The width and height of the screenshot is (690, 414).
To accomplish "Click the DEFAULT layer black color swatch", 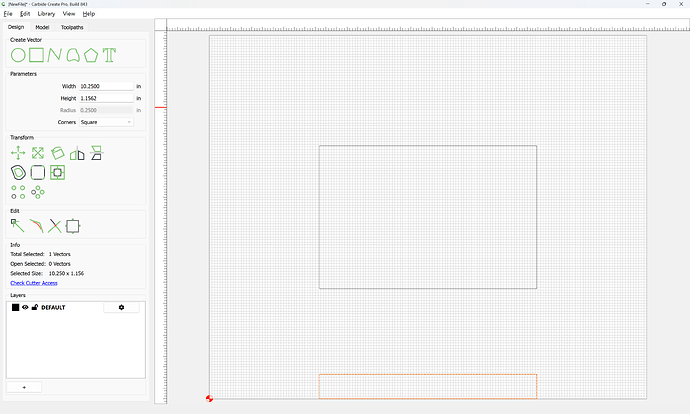I will 15,308.
